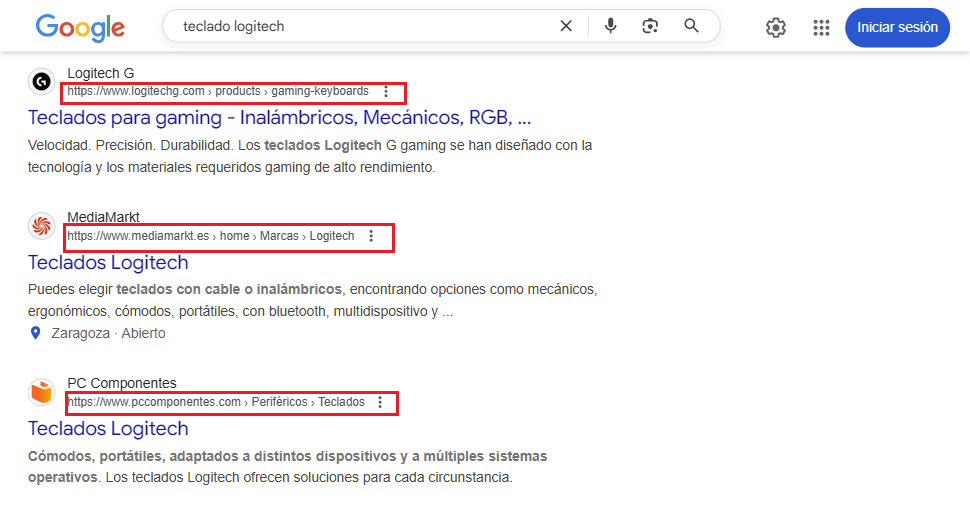The height and width of the screenshot is (510, 970).
Task: Open the settings gear icon
Action: pos(776,28)
